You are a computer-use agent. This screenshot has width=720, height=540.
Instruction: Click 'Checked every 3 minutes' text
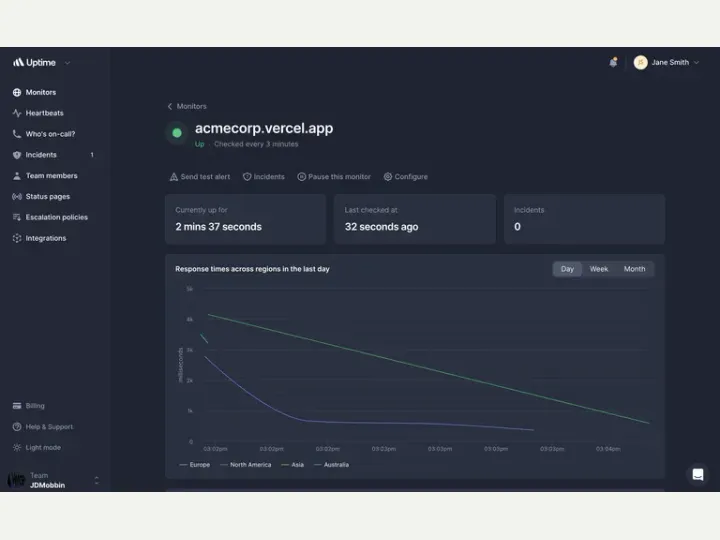256,144
